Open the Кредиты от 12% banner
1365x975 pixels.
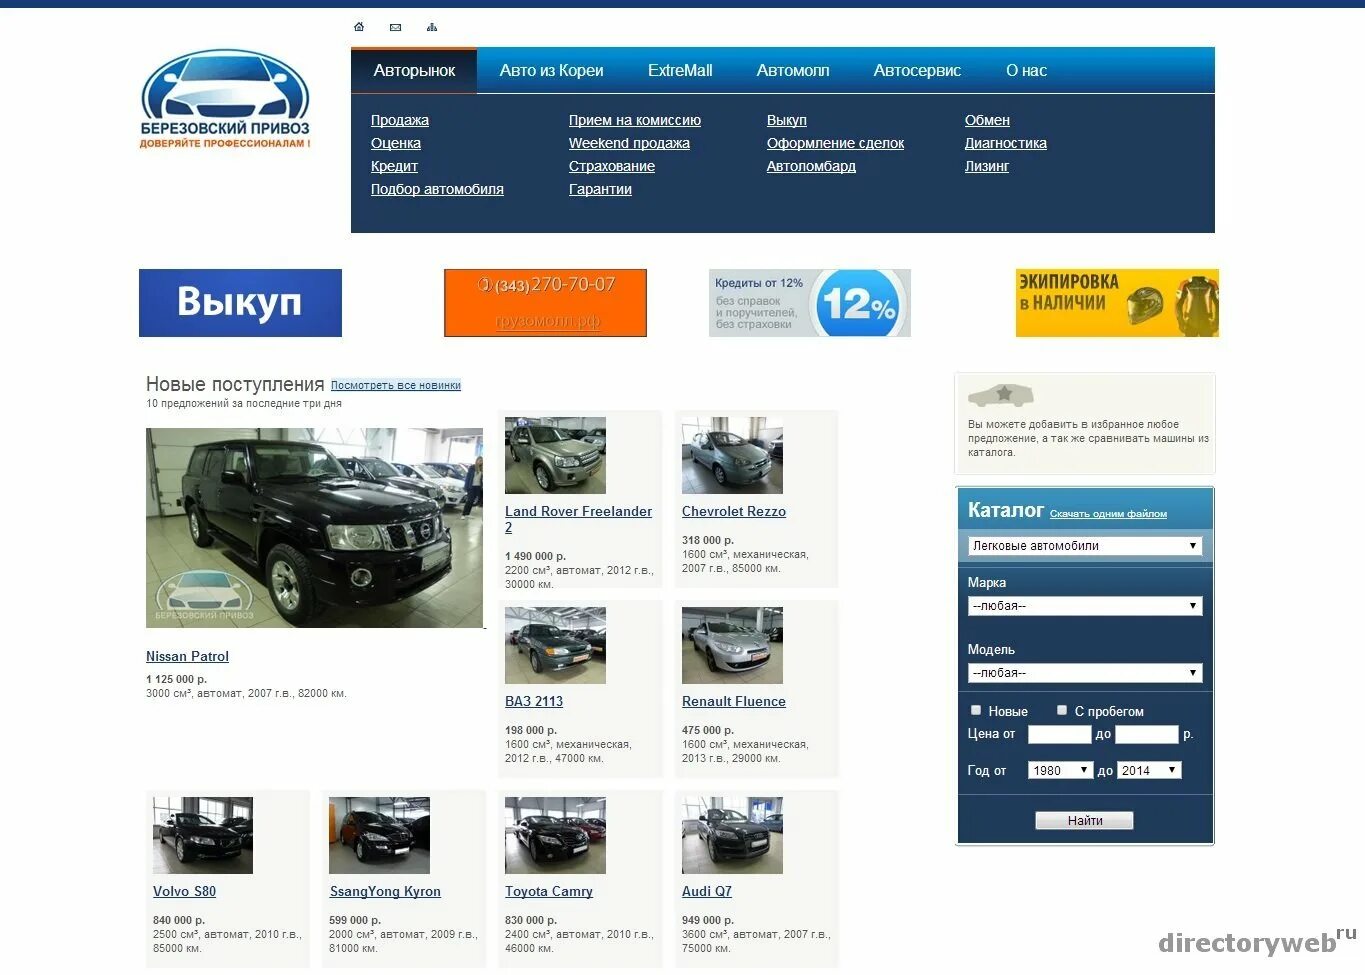(x=810, y=303)
